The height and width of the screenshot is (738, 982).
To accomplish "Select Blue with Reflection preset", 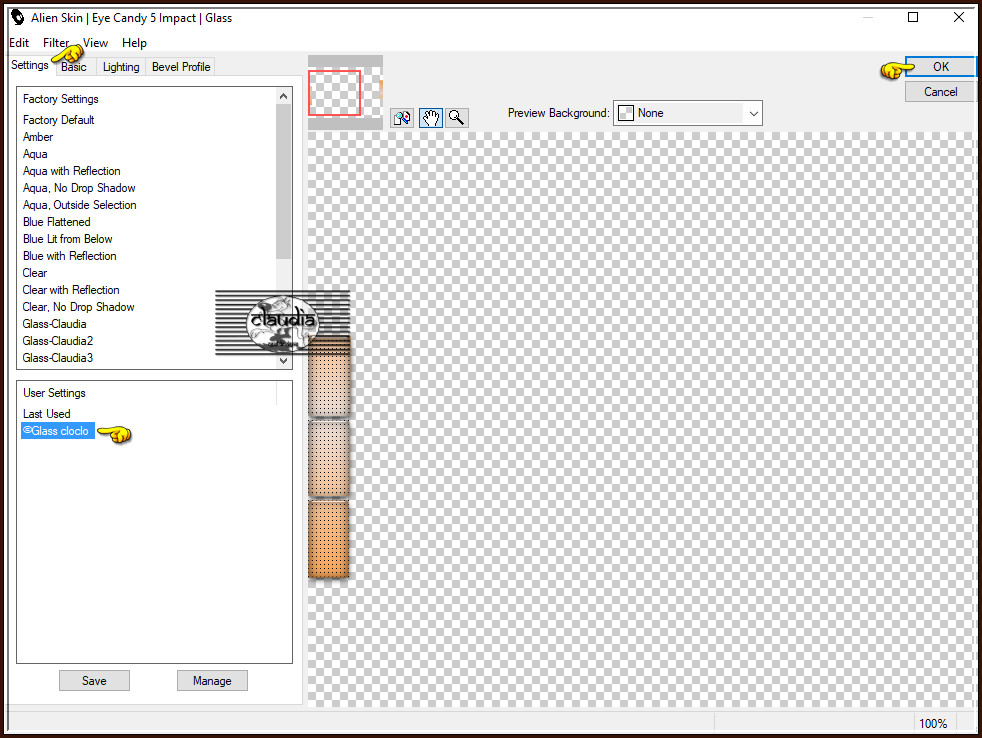I will [x=70, y=256].
